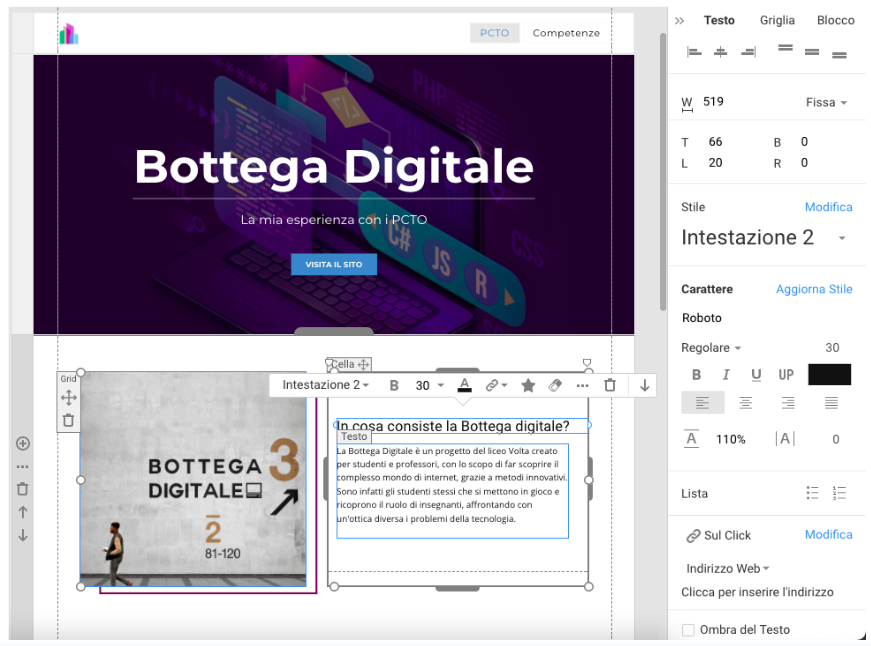
Task: Move element down via toolbar arrow
Action: (644, 385)
